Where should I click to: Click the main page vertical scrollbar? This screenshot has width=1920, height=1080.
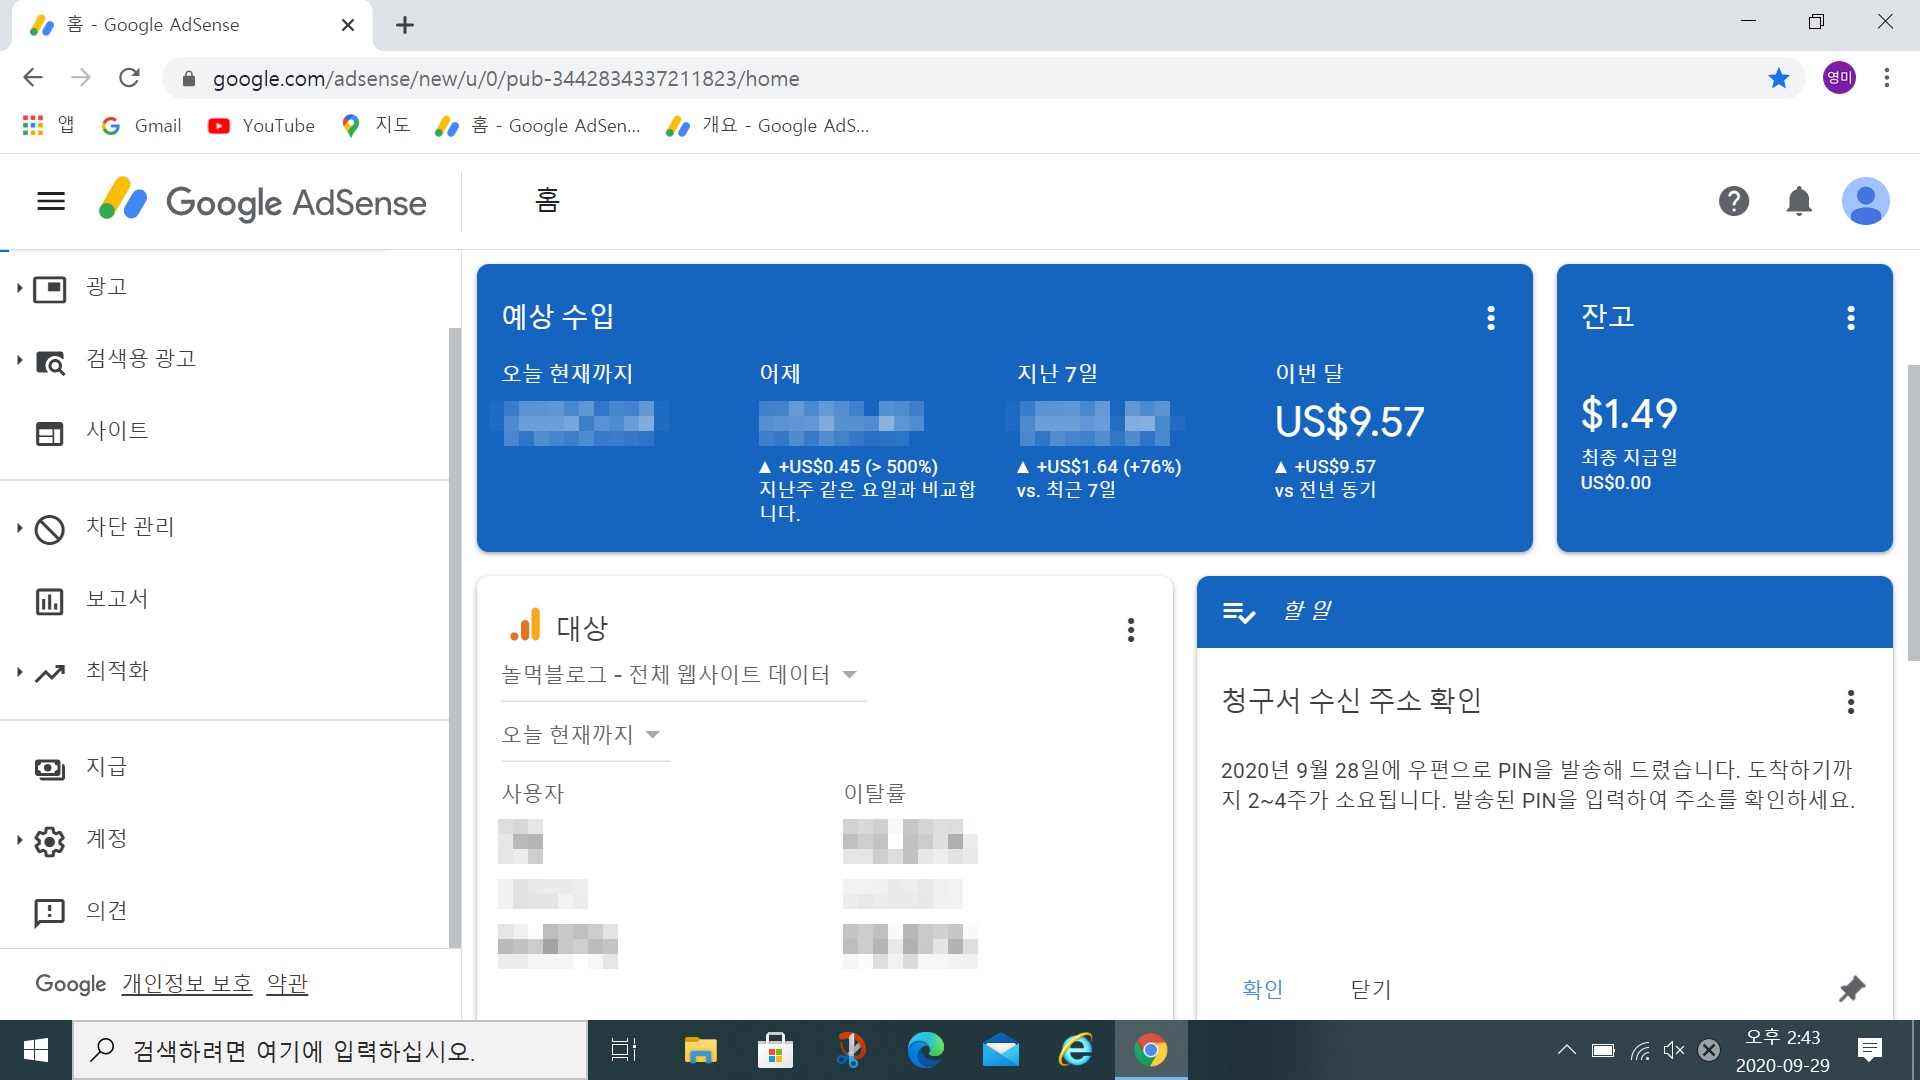[x=1912, y=512]
